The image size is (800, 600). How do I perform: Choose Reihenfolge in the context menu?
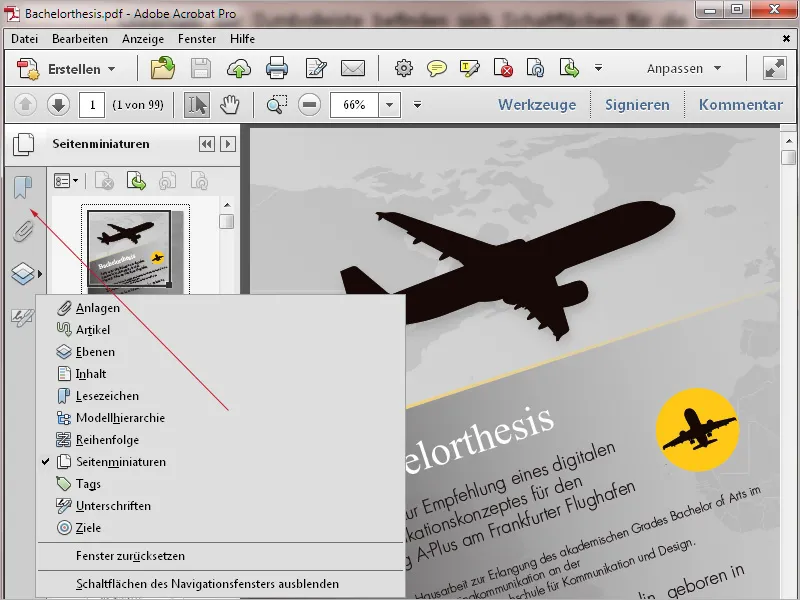pos(221,440)
